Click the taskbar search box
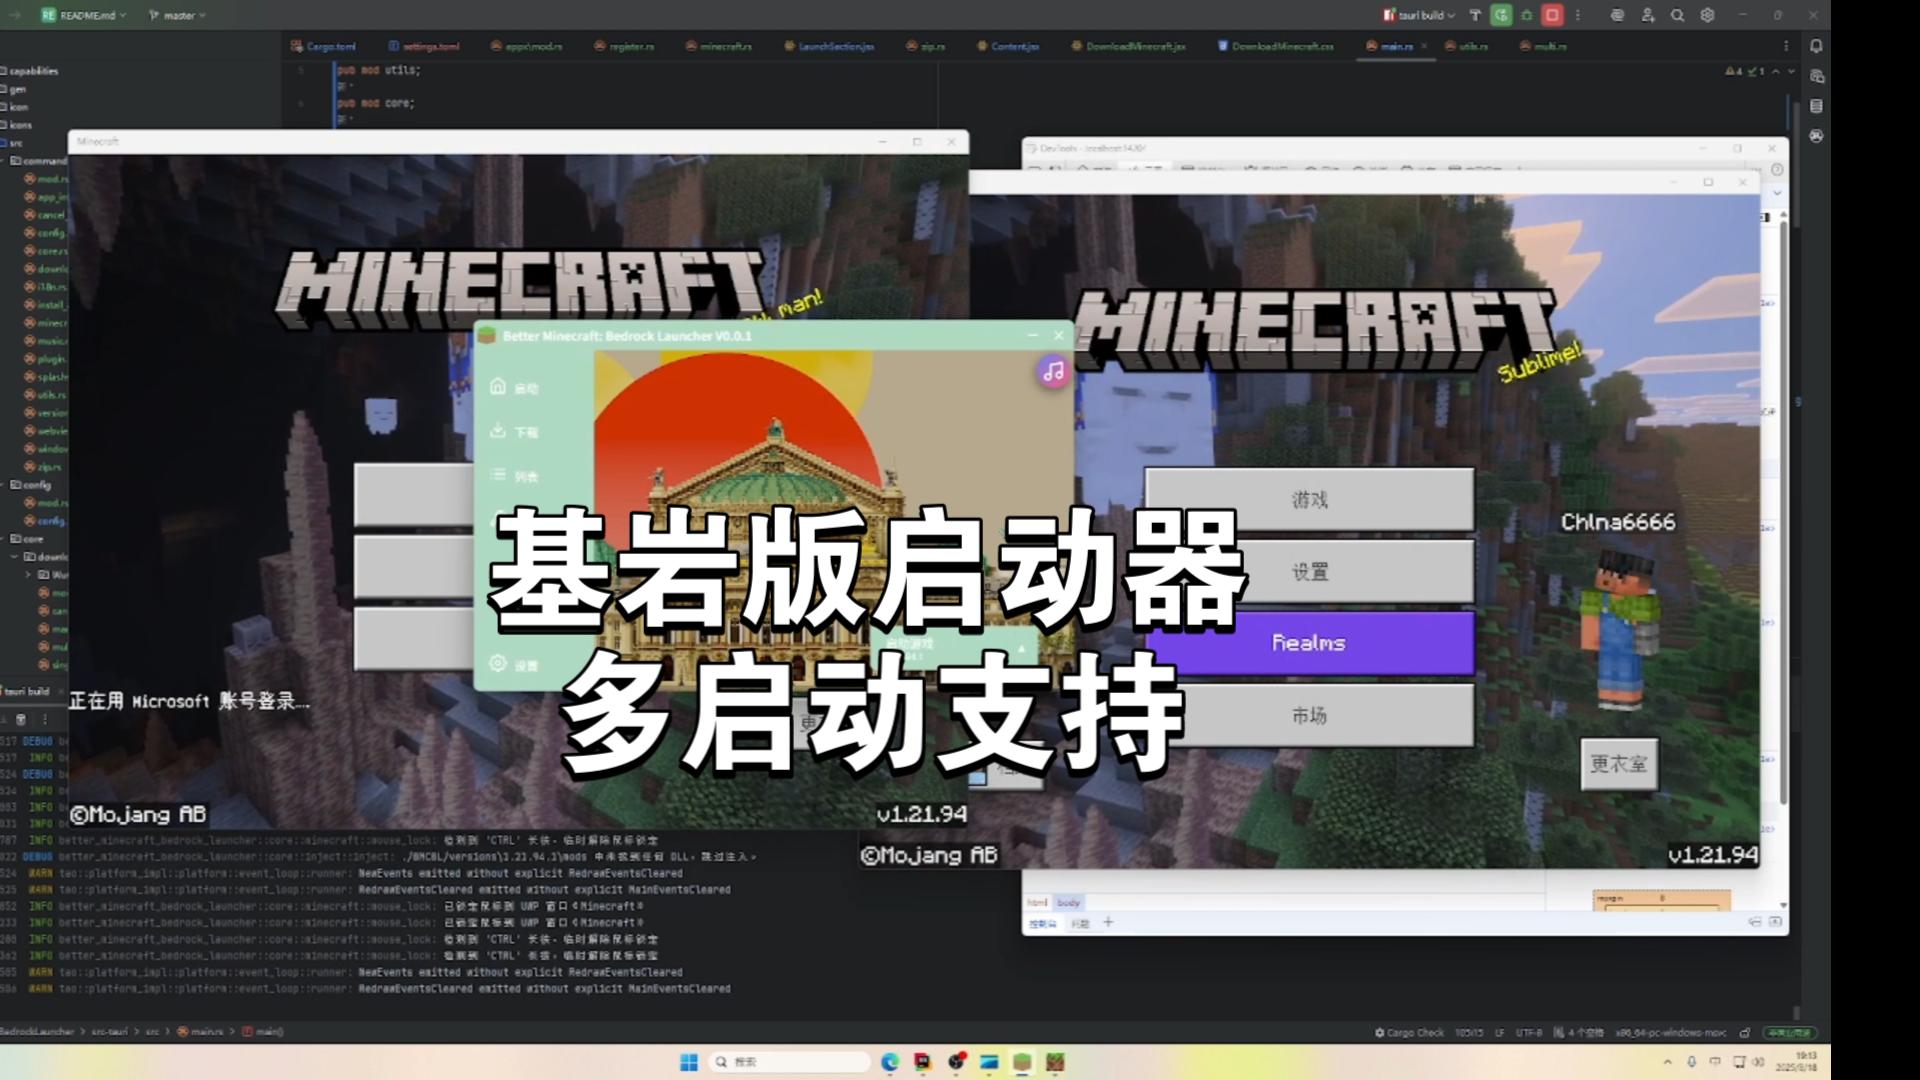This screenshot has height=1080, width=1920. click(x=790, y=1062)
